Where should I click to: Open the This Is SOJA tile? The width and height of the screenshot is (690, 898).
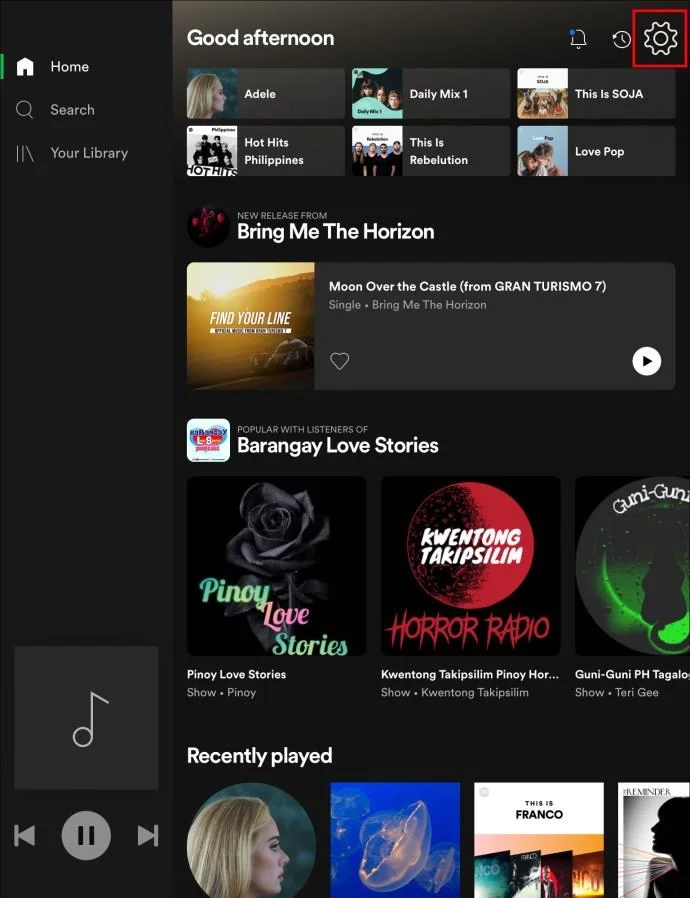596,93
